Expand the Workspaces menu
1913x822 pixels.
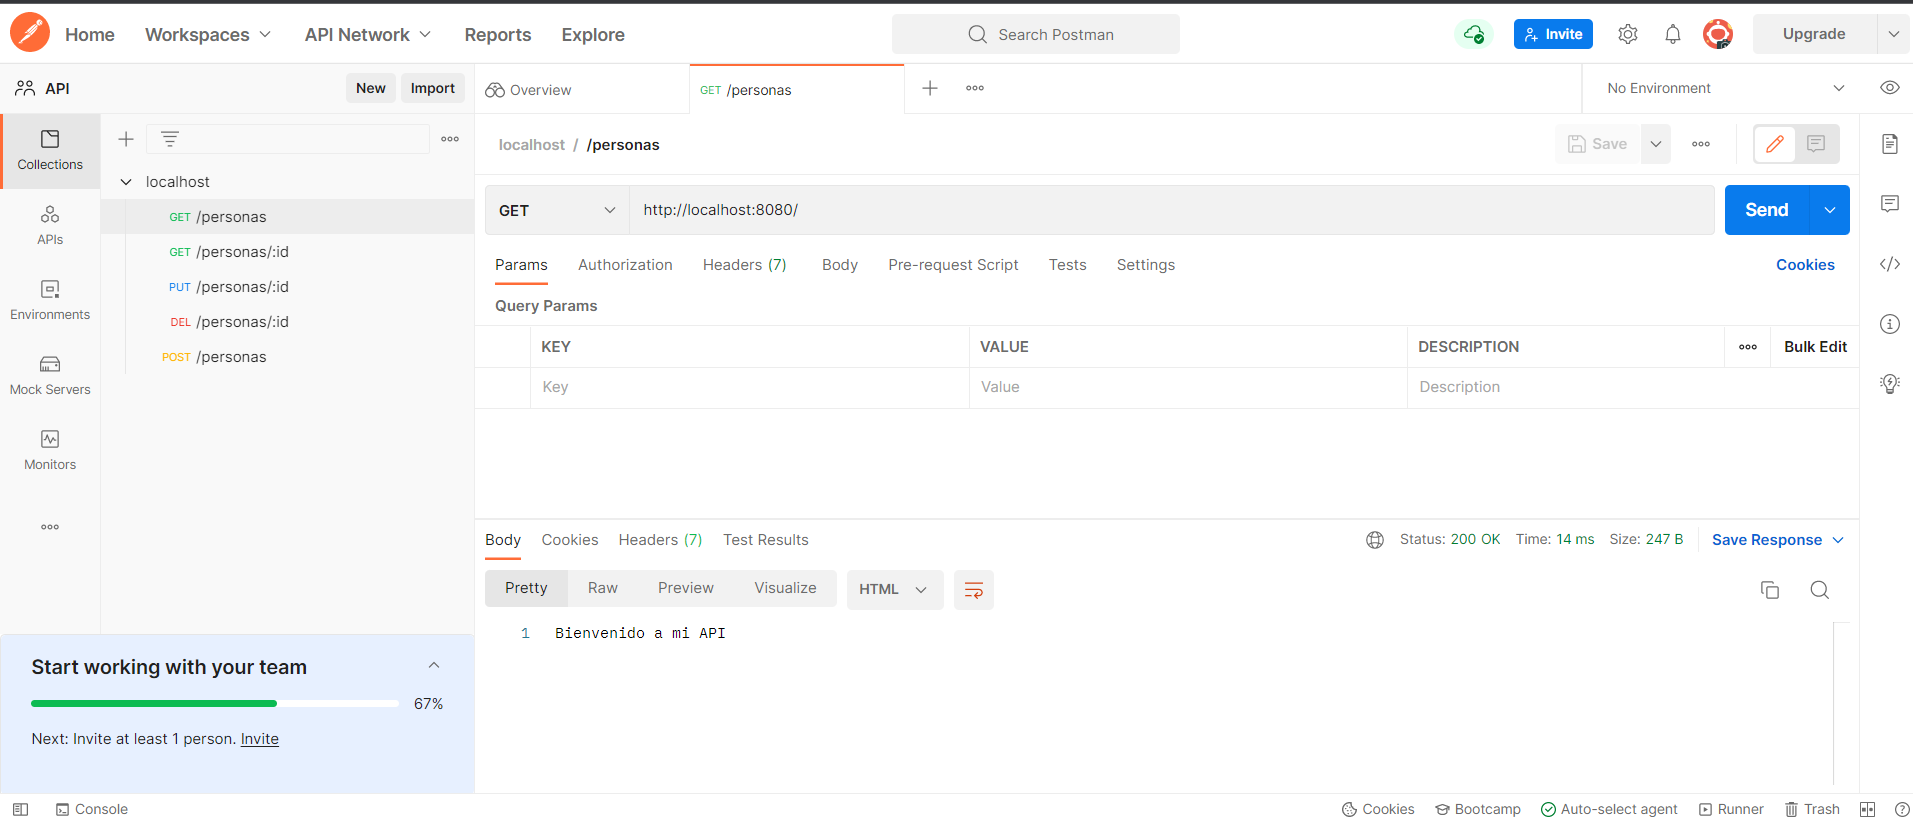click(208, 34)
